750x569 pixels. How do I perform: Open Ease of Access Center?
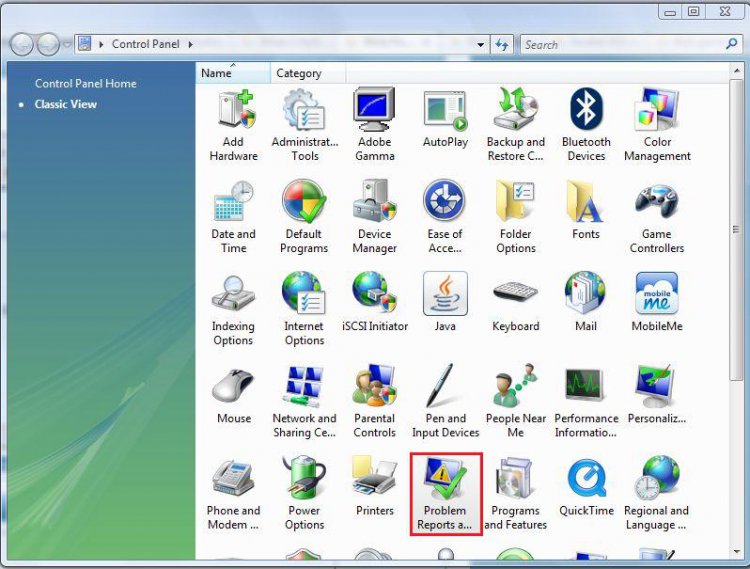[x=445, y=218]
